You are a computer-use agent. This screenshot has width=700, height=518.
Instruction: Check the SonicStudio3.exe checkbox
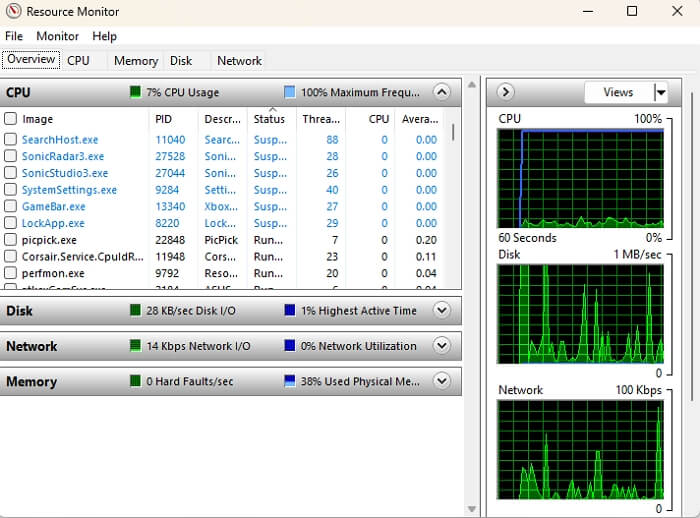10,173
